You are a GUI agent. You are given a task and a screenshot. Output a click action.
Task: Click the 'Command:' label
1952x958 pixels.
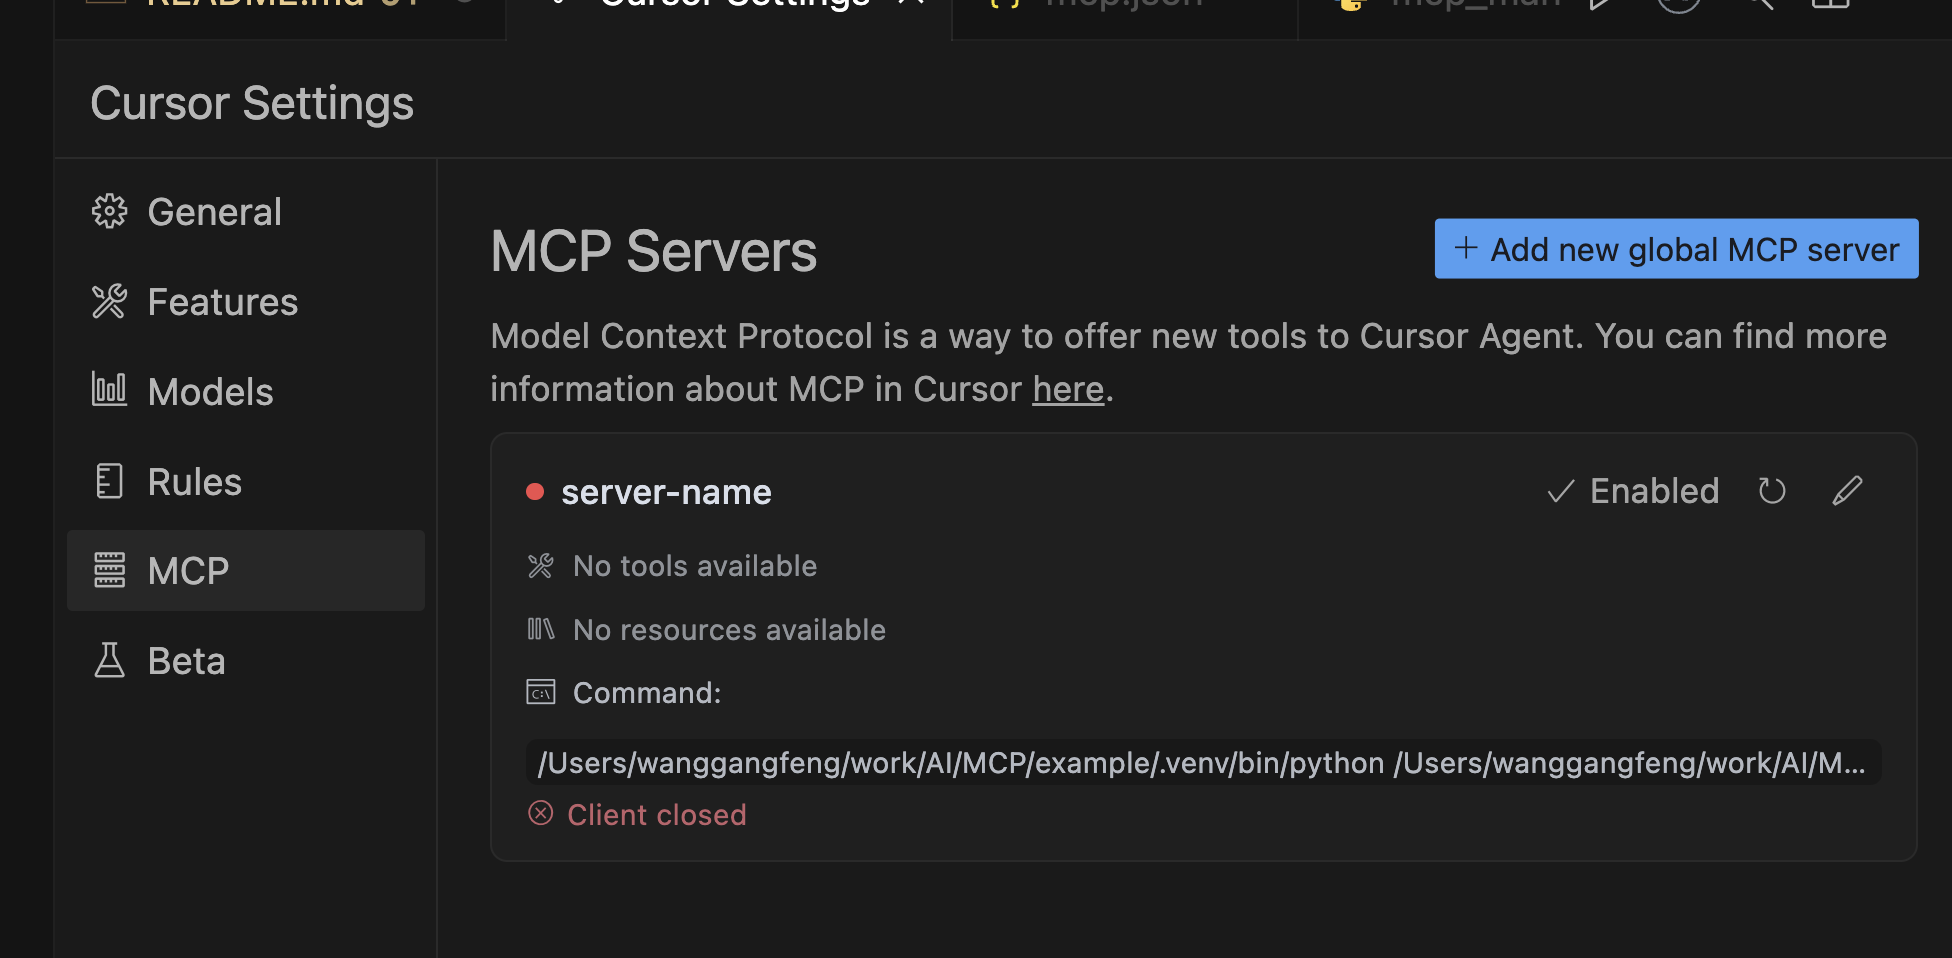point(647,693)
